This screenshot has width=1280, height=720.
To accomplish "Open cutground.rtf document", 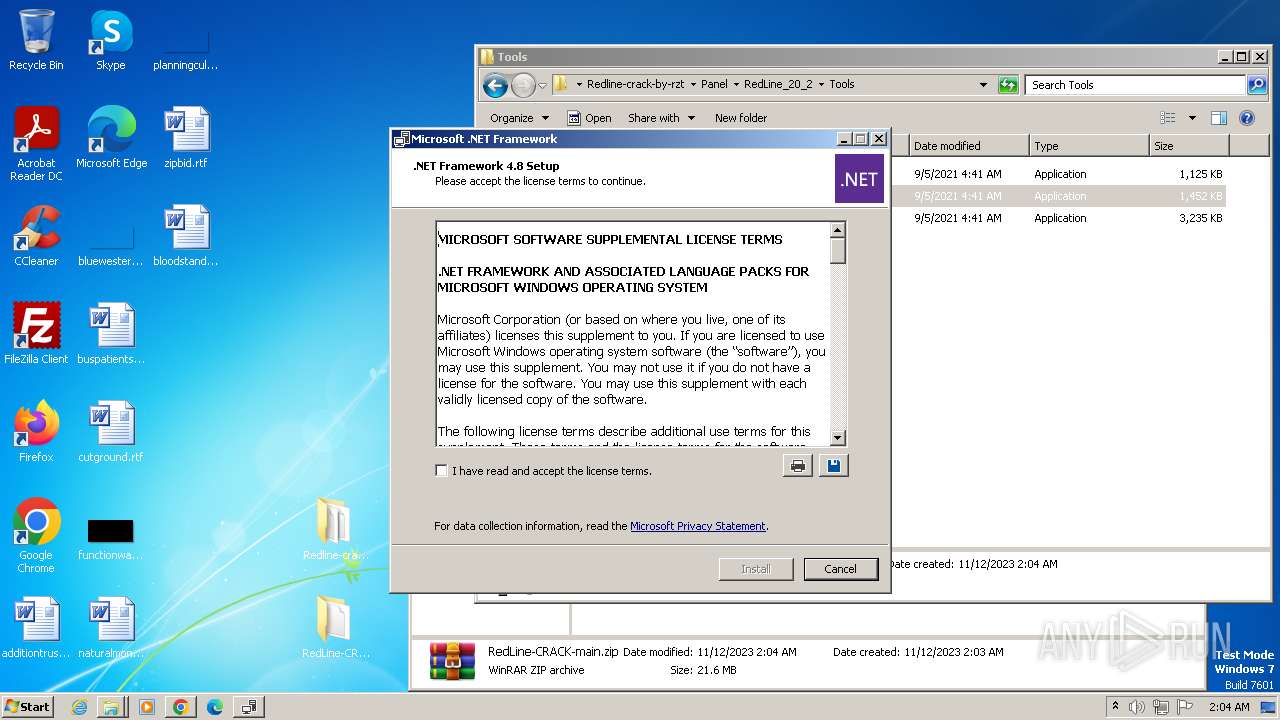I will pos(111,432).
